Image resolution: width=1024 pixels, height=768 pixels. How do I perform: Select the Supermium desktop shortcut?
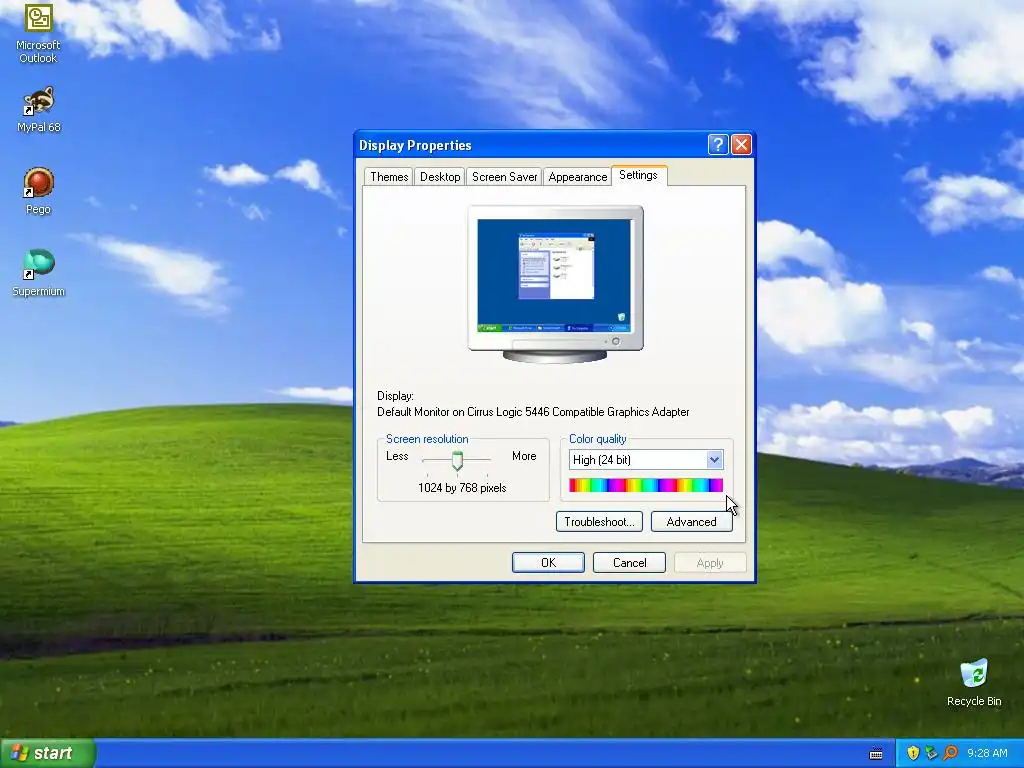(39, 273)
